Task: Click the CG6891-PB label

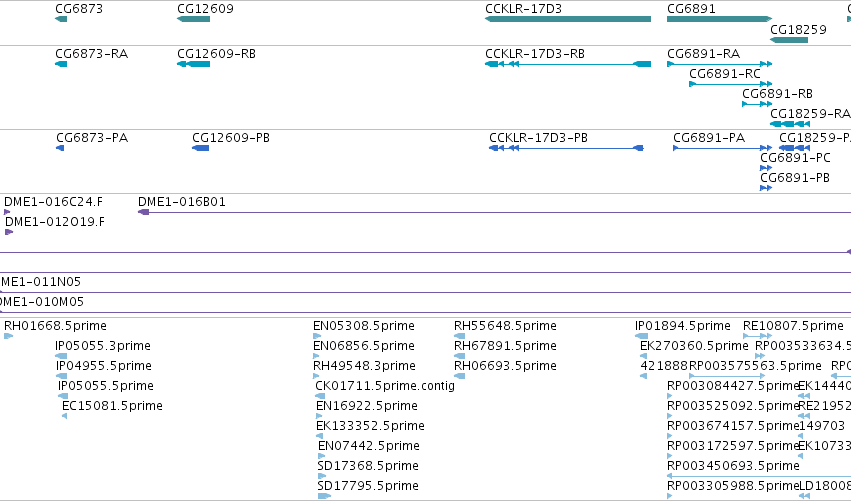Action: tap(795, 178)
